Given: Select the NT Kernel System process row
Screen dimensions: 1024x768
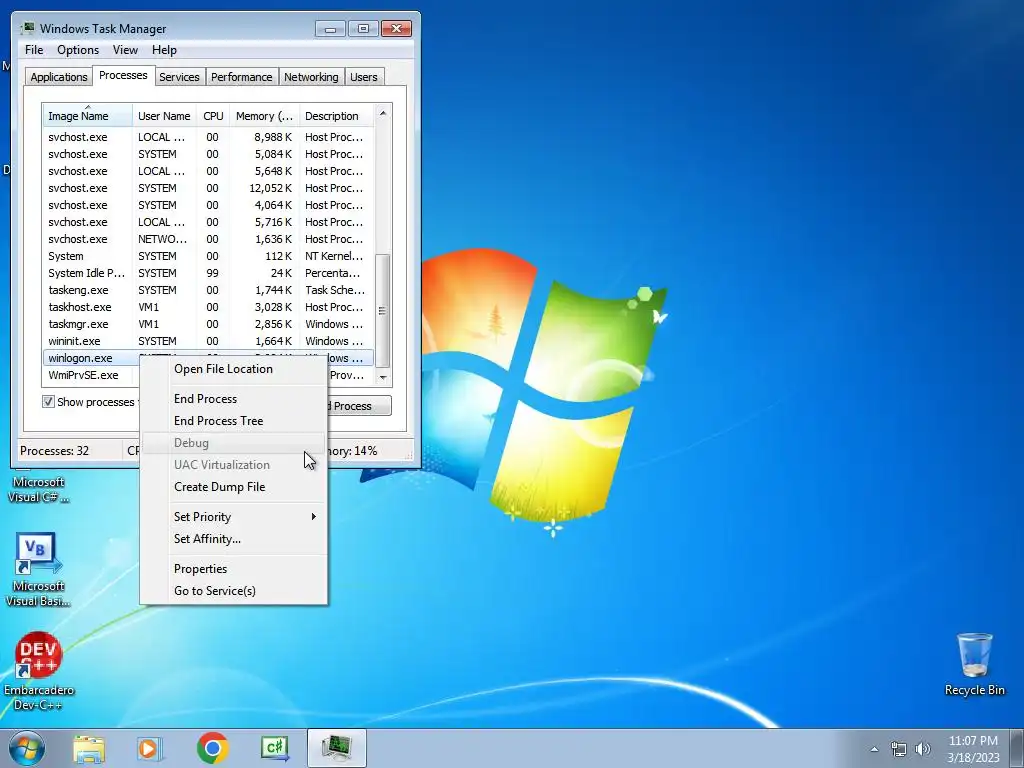Looking at the screenshot, I should point(208,257).
